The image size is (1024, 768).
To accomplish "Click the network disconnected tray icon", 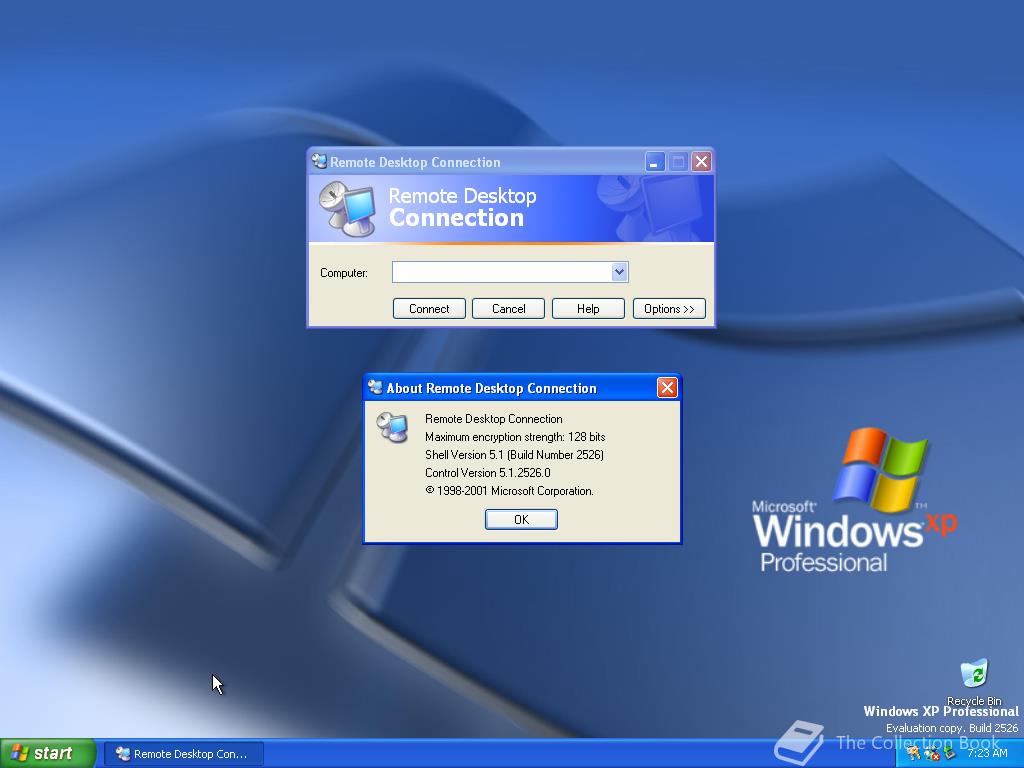I will click(932, 754).
